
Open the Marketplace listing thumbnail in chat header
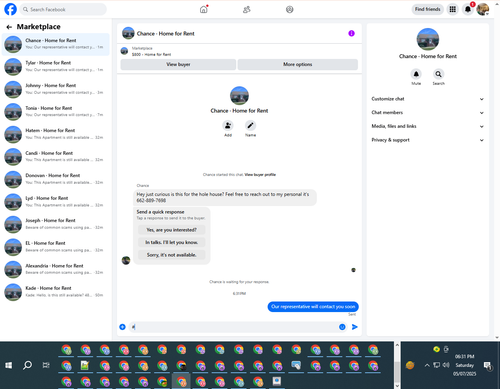point(124,51)
